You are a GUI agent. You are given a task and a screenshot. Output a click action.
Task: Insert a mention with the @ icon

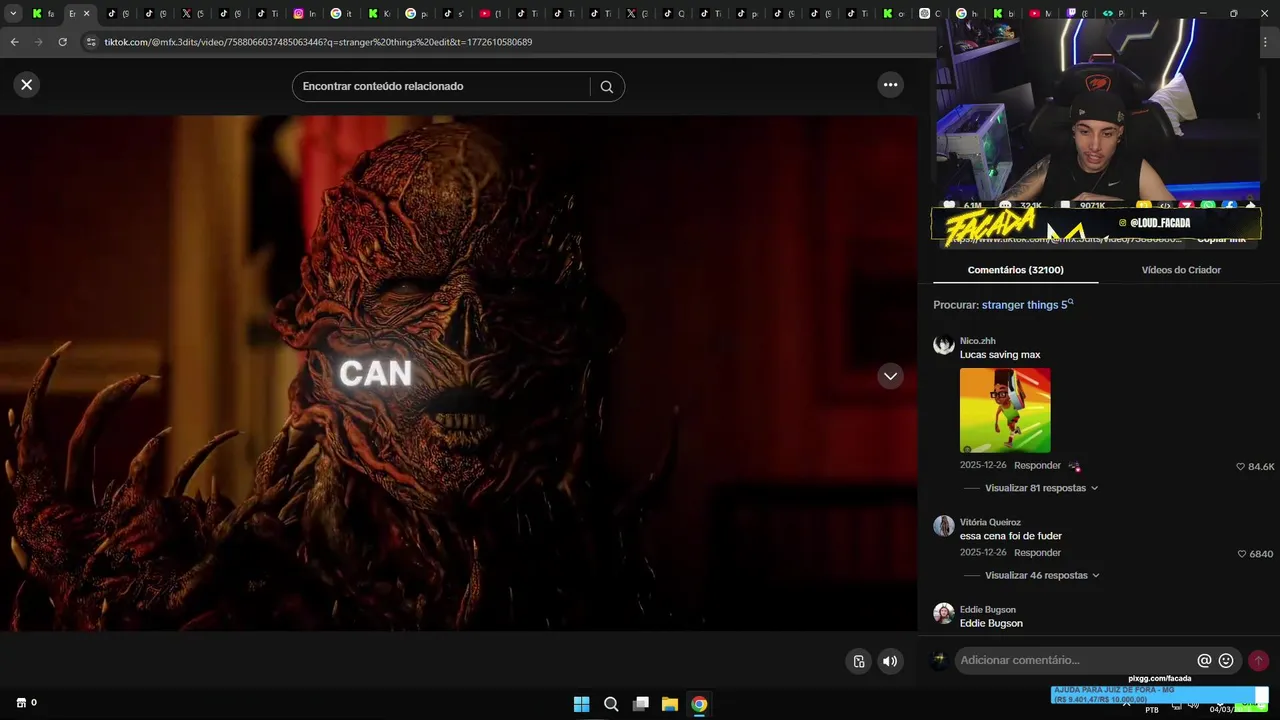coord(1204,661)
